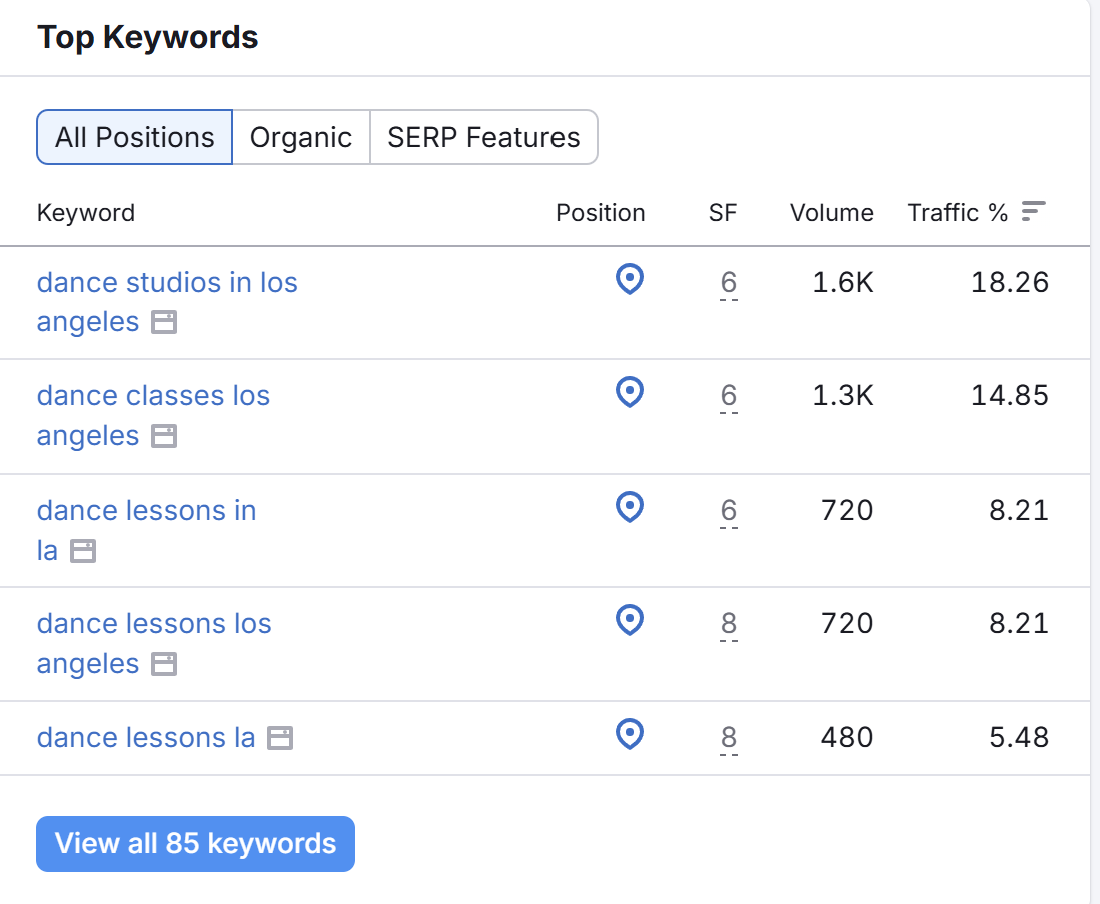The width and height of the screenshot is (1100, 904).
Task: Switch to the SERP Features tab
Action: [x=484, y=137]
